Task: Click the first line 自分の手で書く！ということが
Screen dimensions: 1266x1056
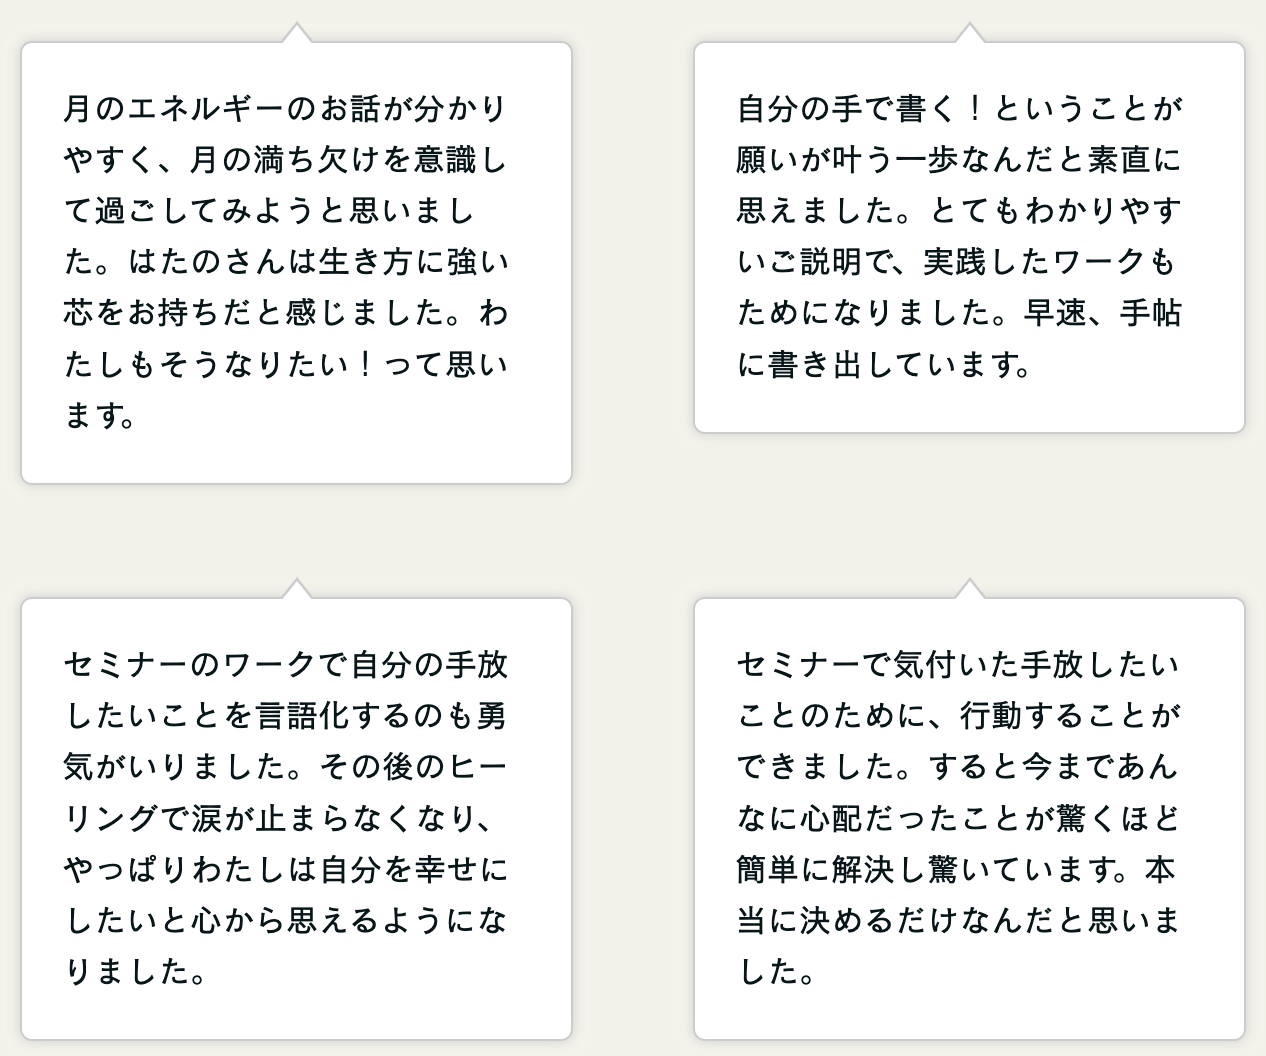Action: pos(959,108)
